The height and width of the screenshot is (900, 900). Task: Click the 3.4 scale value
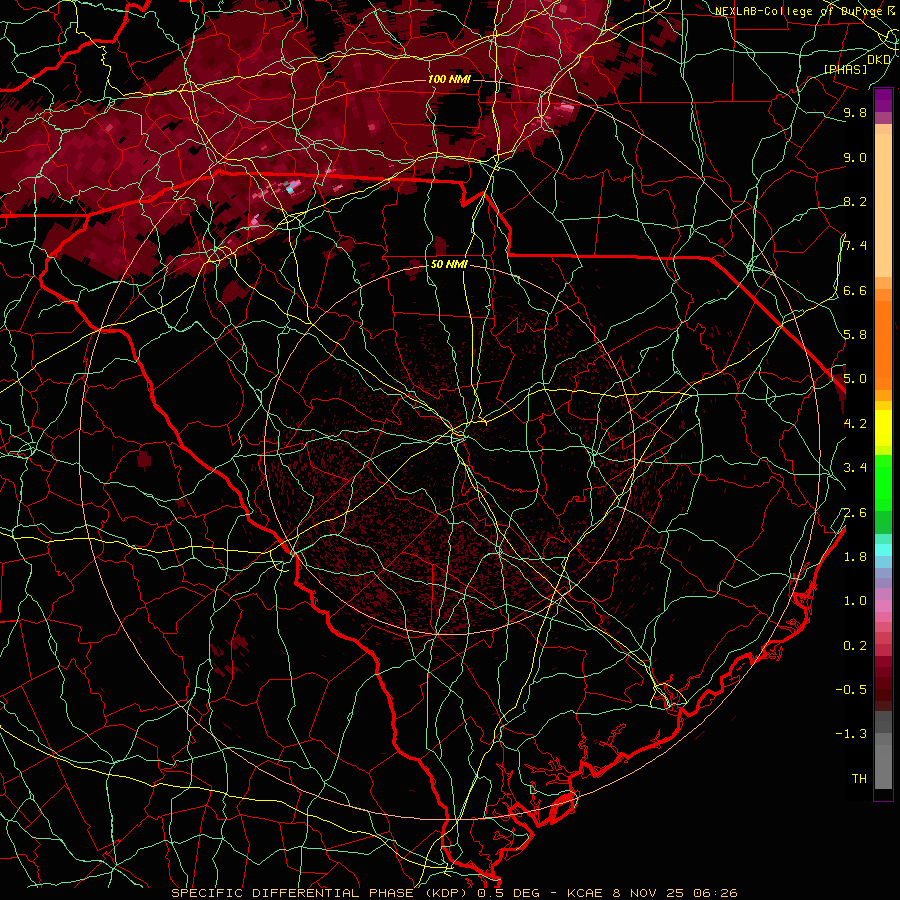click(855, 467)
